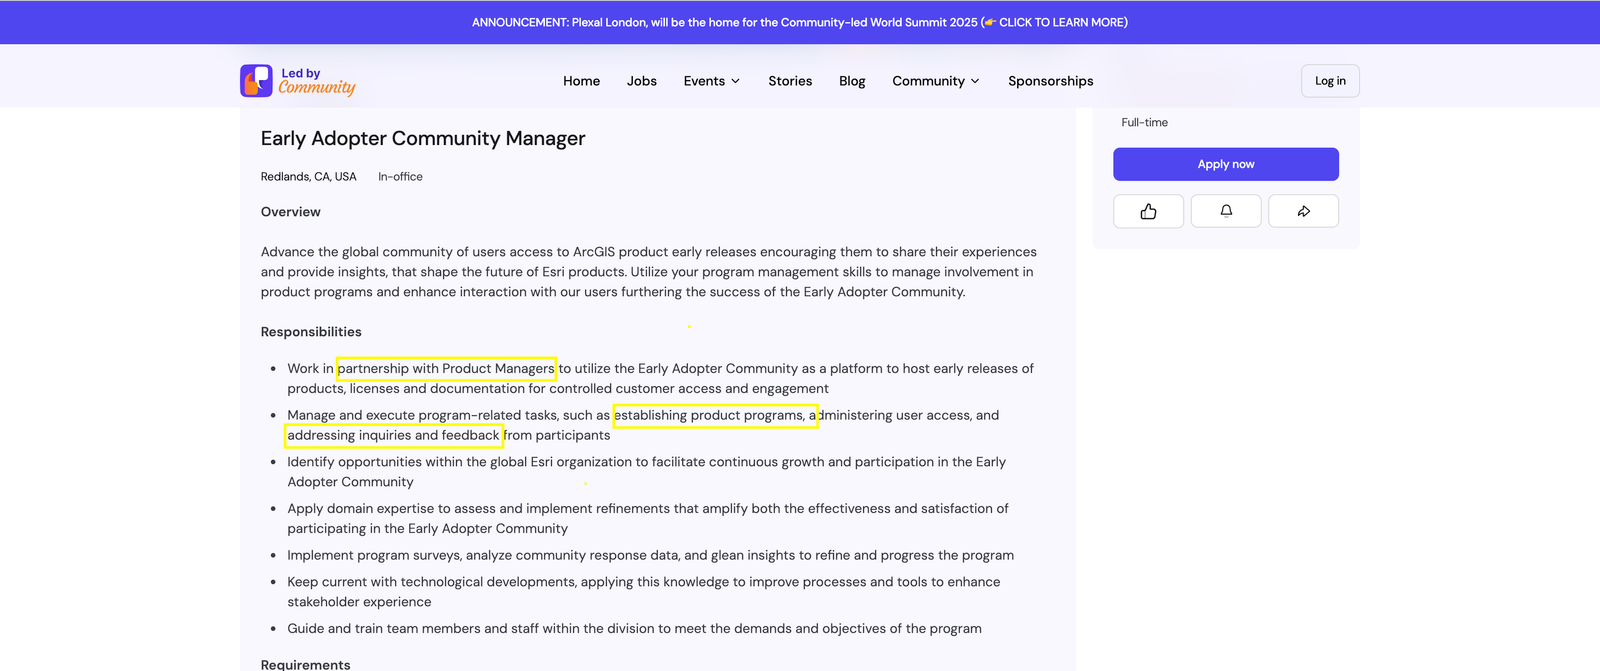Open the Community dropdown menu
1600x671 pixels.
(x=935, y=81)
